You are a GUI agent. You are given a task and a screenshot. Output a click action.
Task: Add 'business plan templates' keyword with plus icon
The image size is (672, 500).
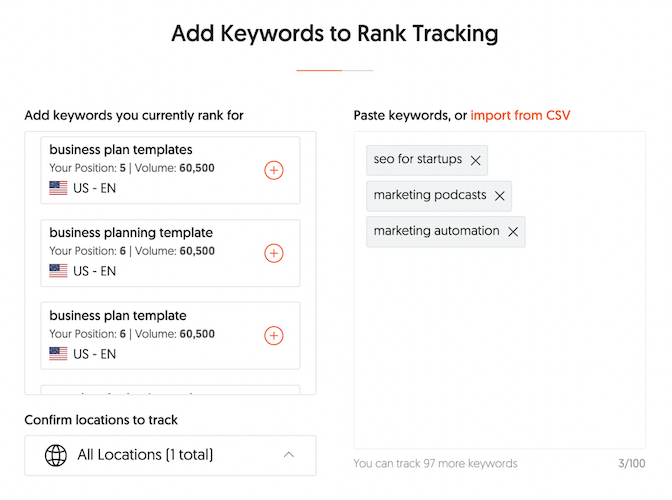[x=273, y=170]
